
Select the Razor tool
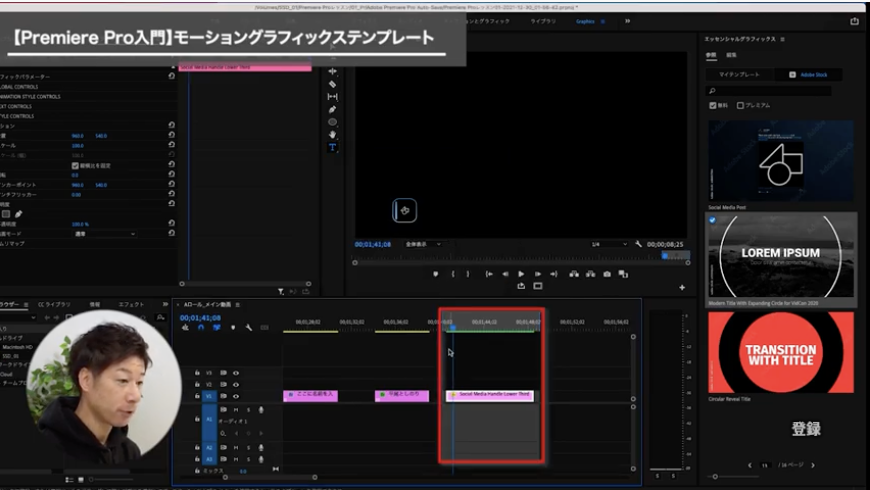point(332,84)
